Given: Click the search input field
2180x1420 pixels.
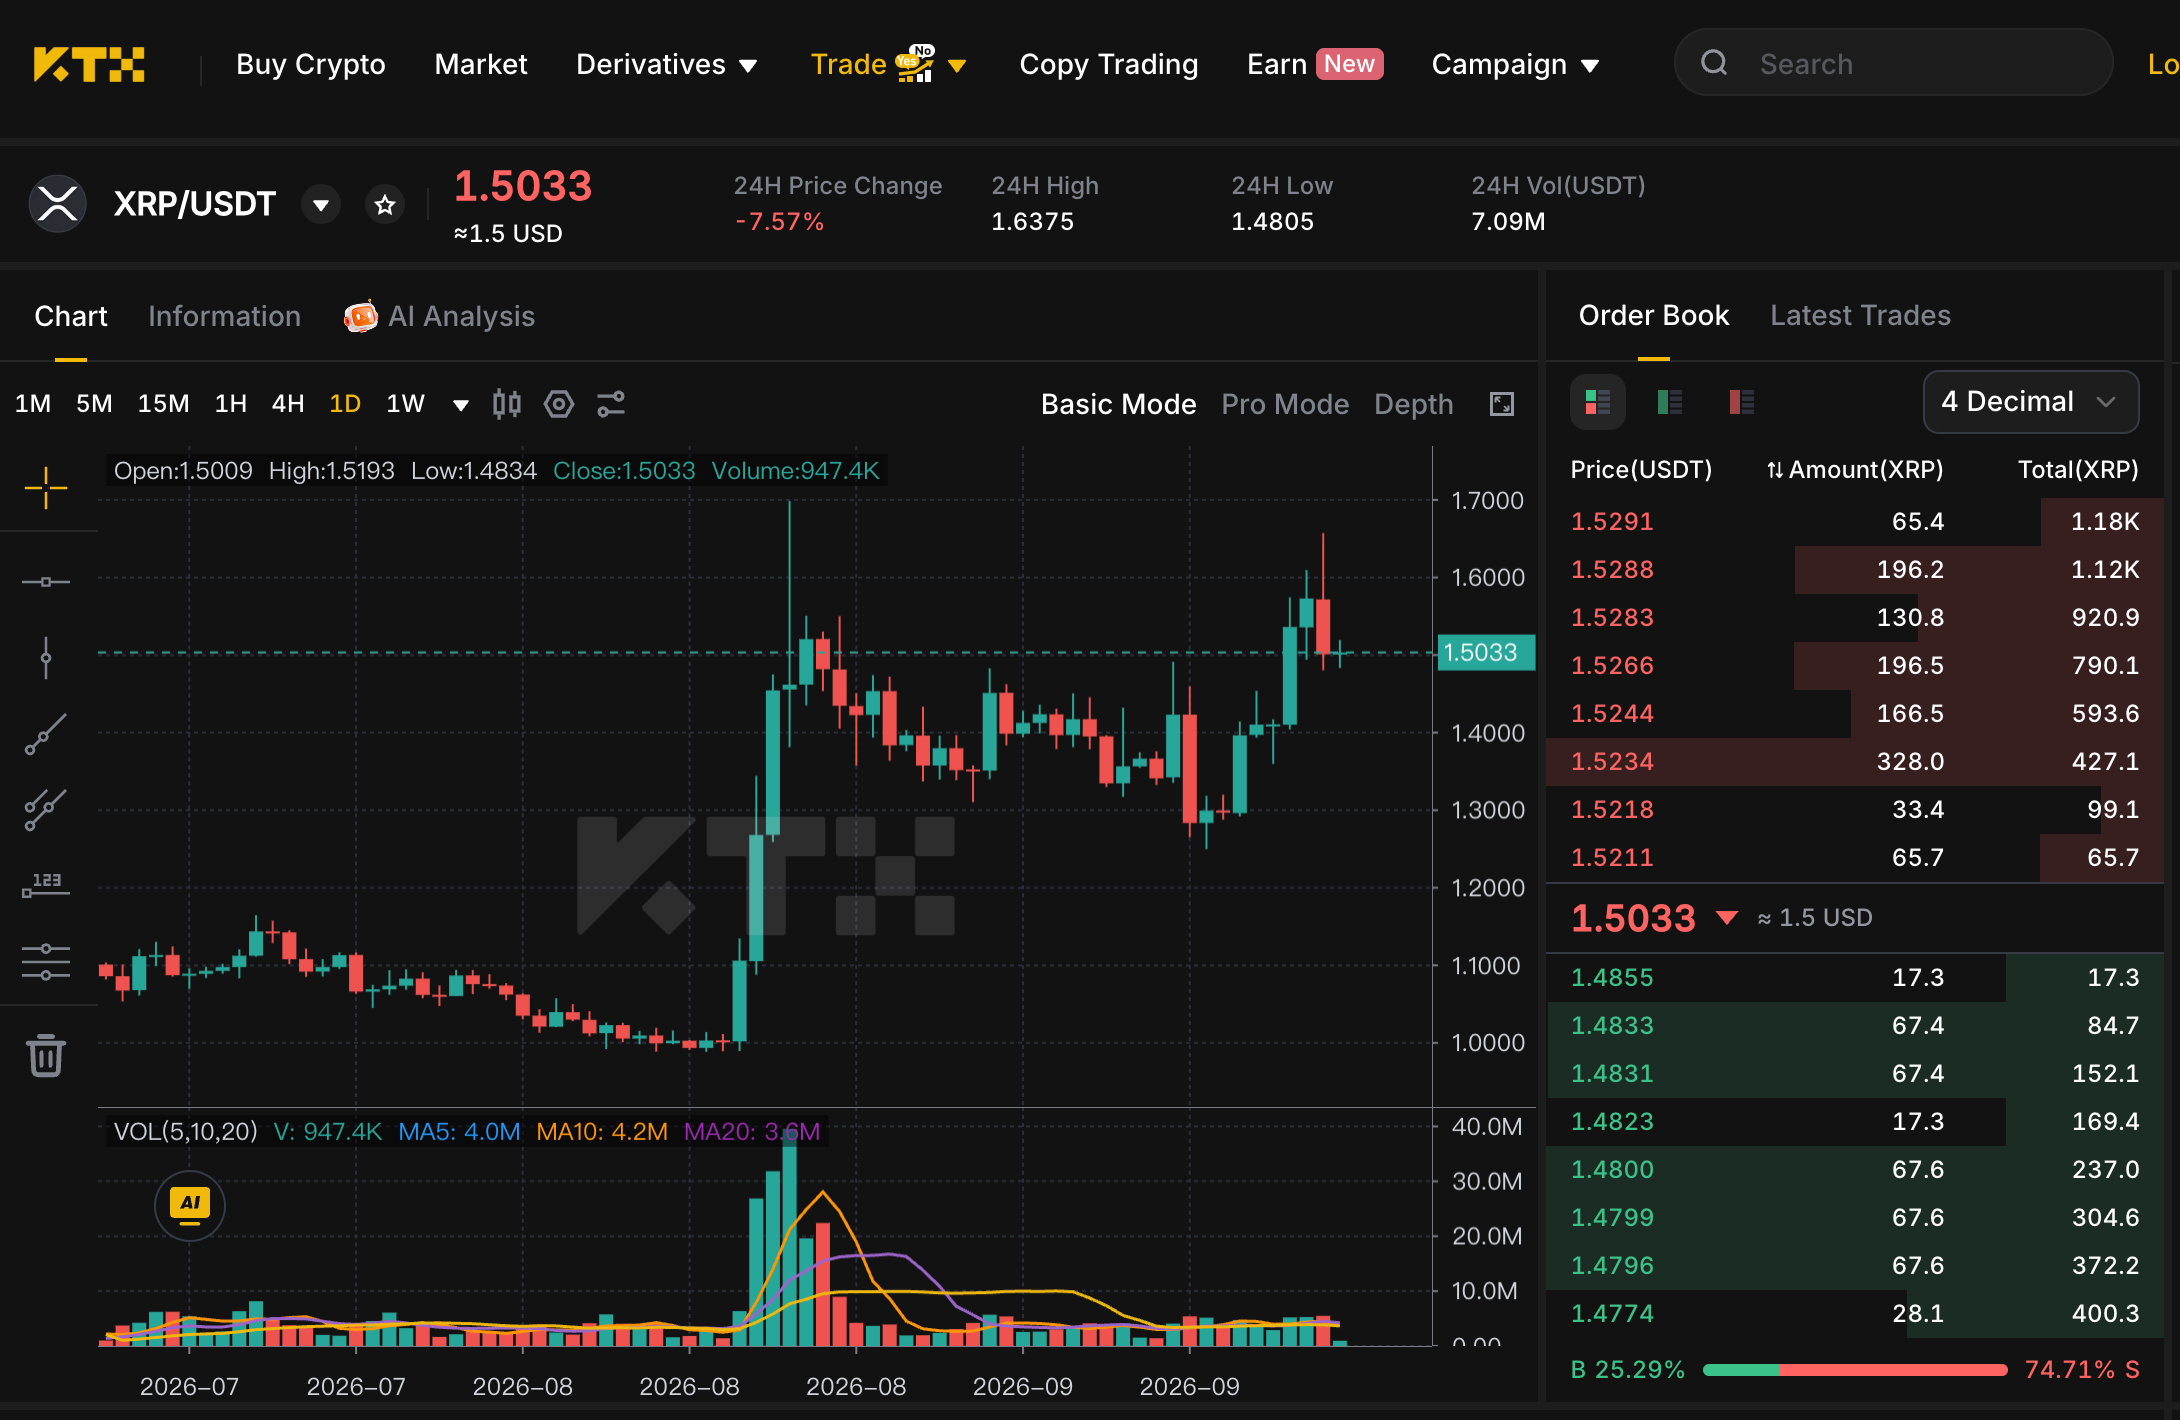Looking at the screenshot, I should point(1894,63).
